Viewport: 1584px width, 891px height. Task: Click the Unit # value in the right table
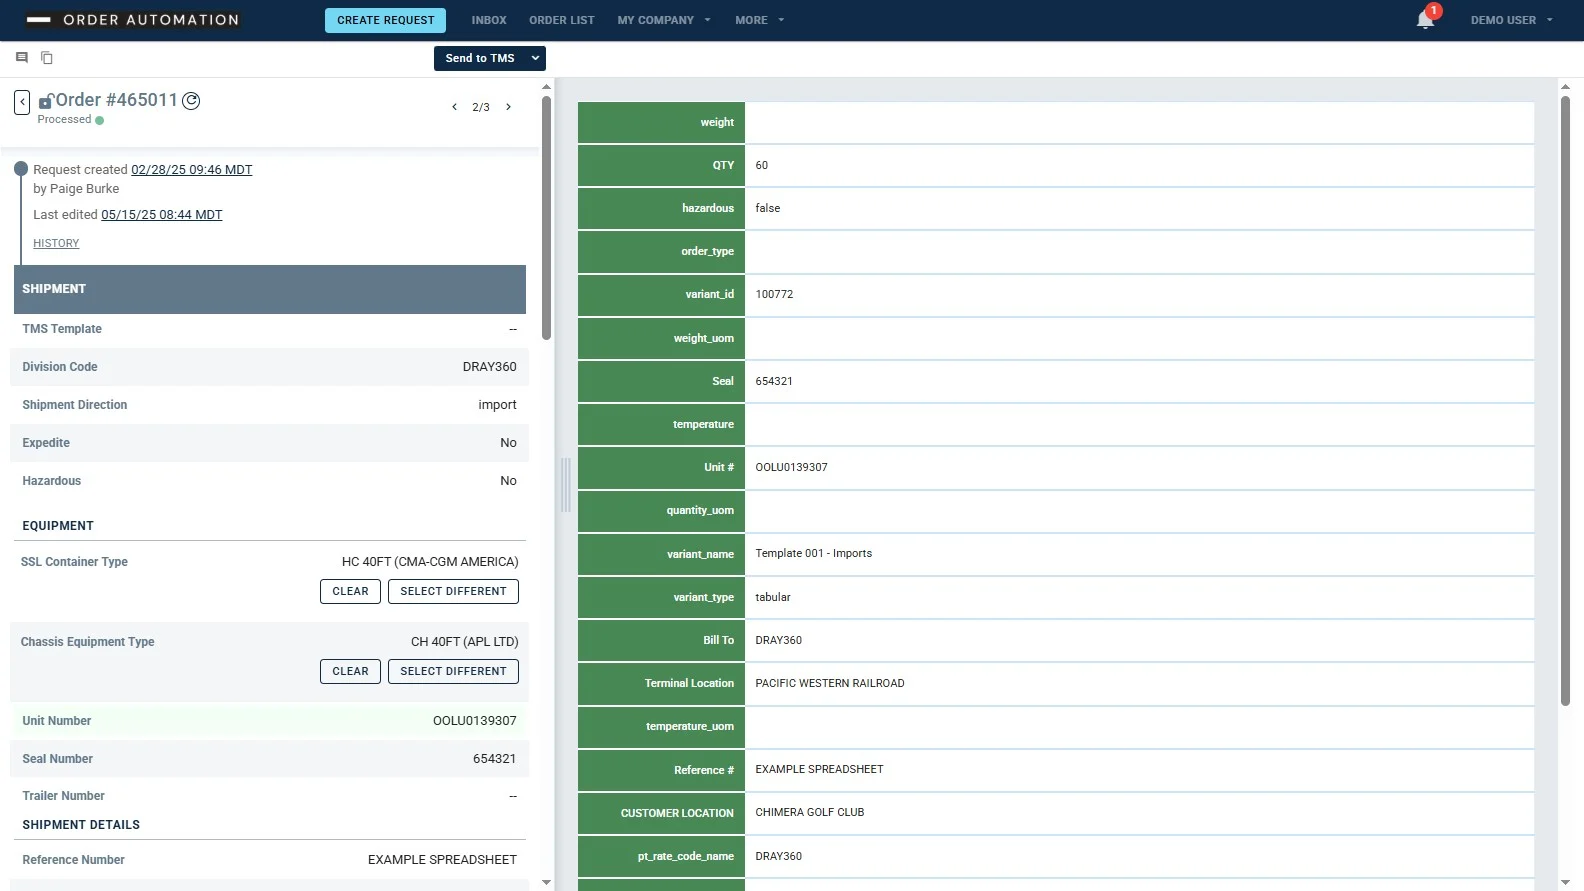792,467
